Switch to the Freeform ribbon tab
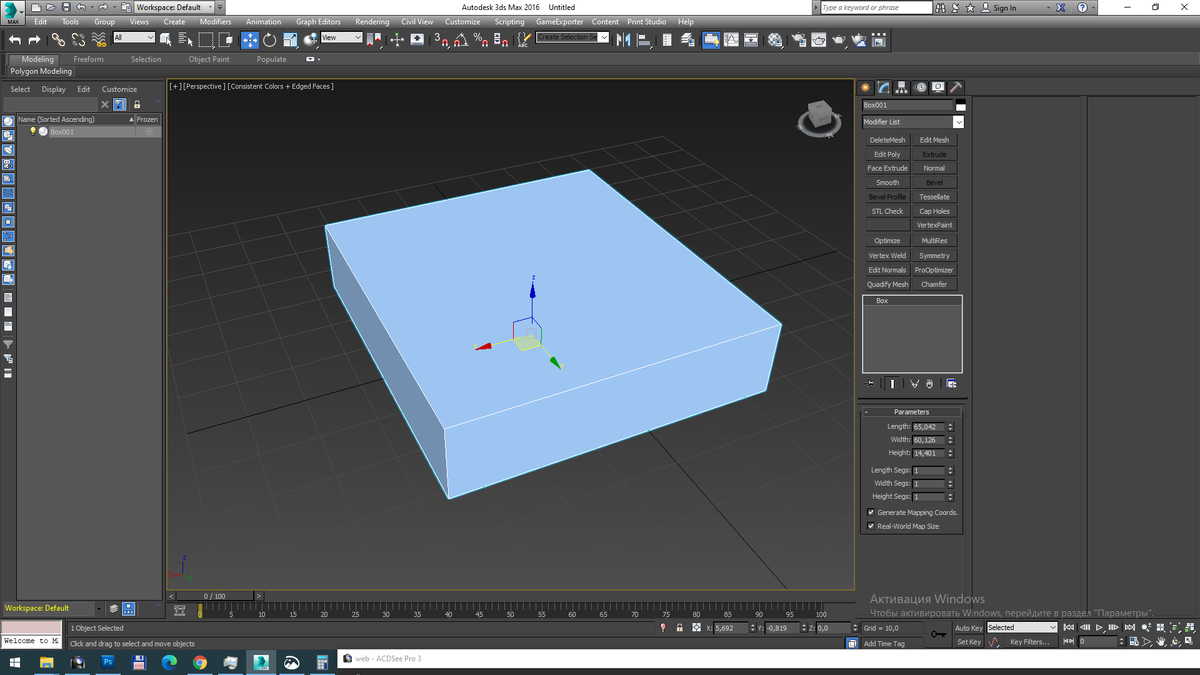This screenshot has width=1200, height=675. coord(88,59)
